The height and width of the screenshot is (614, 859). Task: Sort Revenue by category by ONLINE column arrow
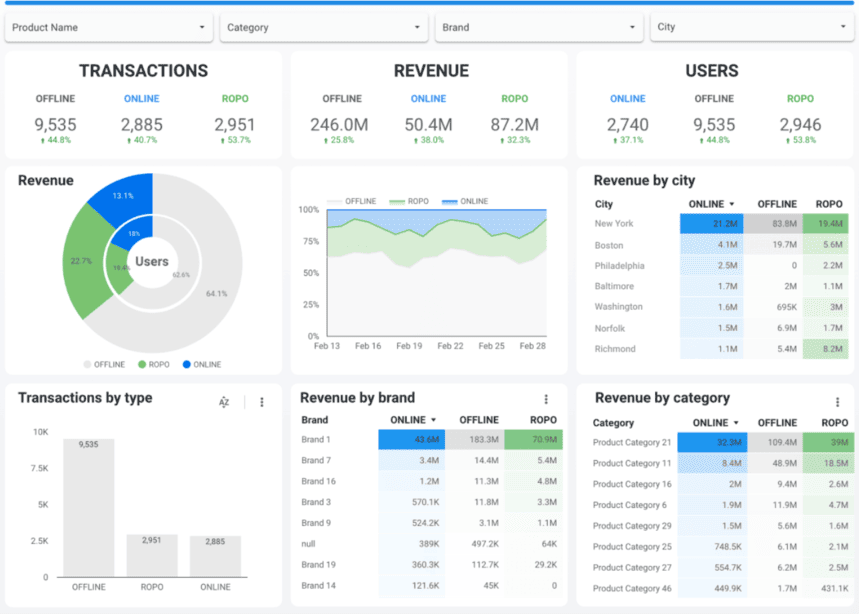[736, 423]
